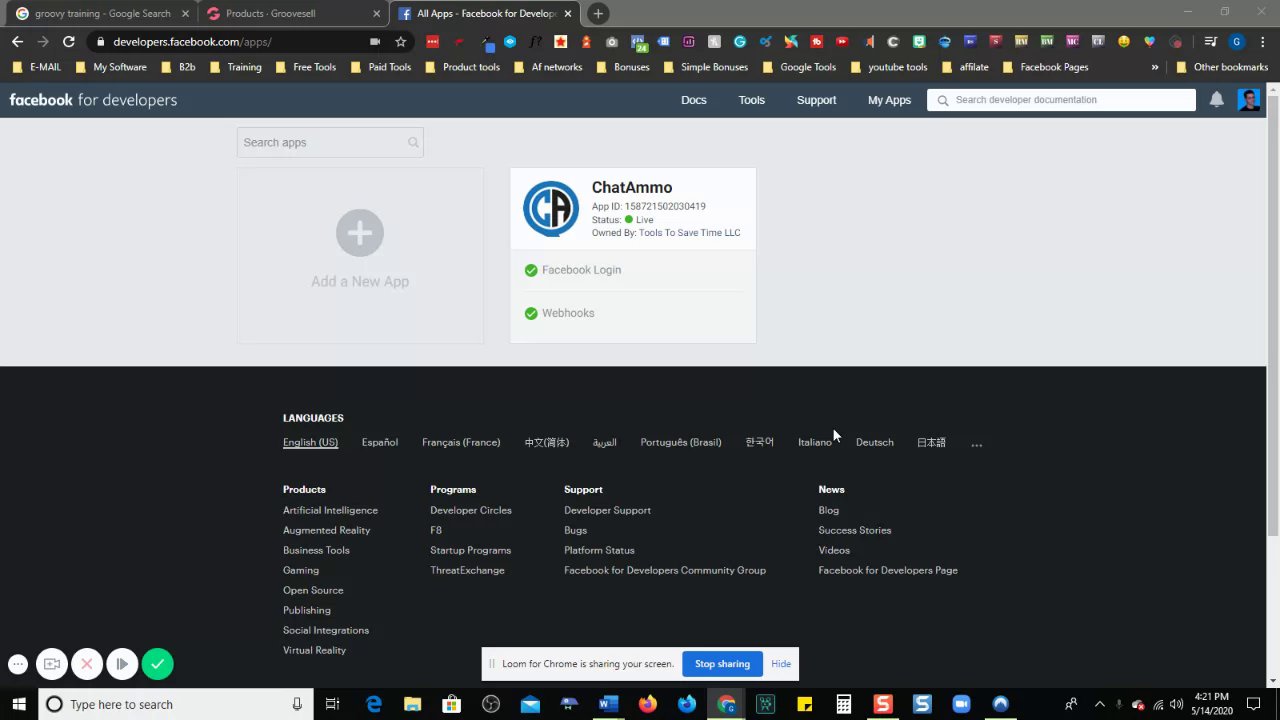Open the Docs menu in Facebook header
Image resolution: width=1280 pixels, height=720 pixels.
[694, 100]
